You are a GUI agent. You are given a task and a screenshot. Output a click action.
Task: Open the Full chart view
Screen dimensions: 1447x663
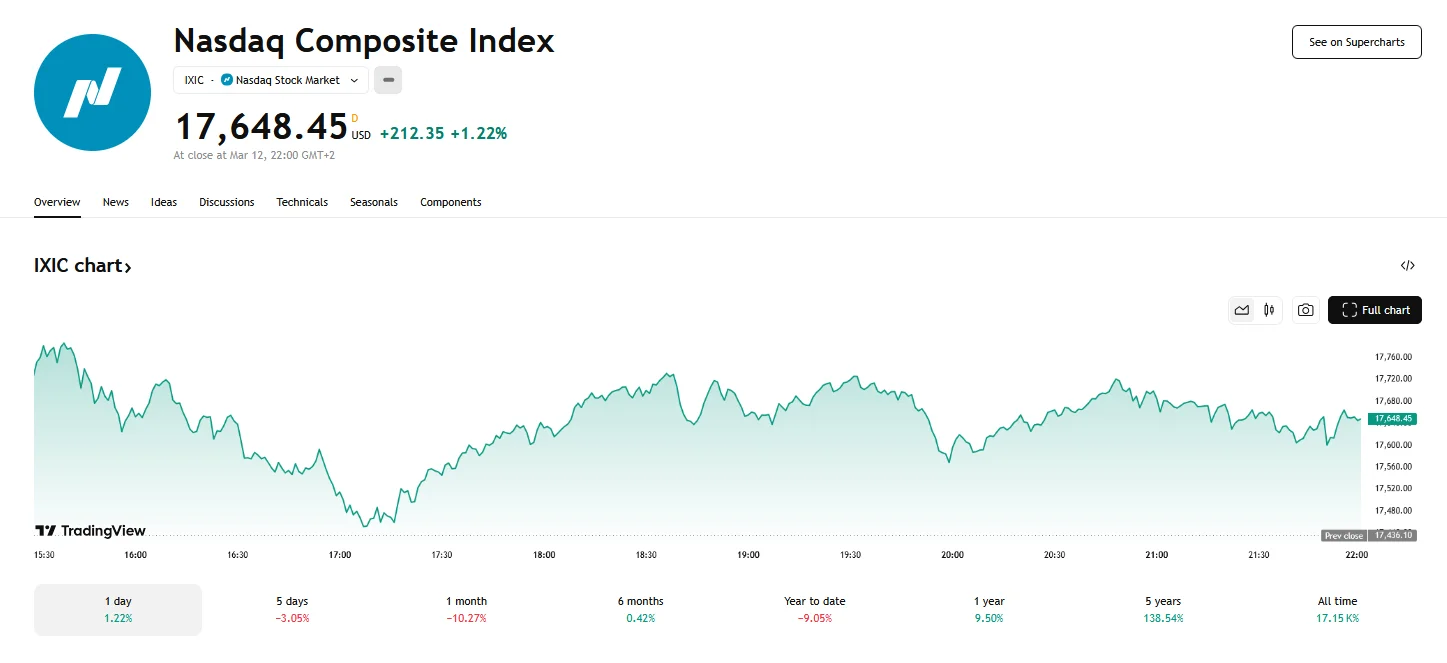pyautogui.click(x=1375, y=310)
